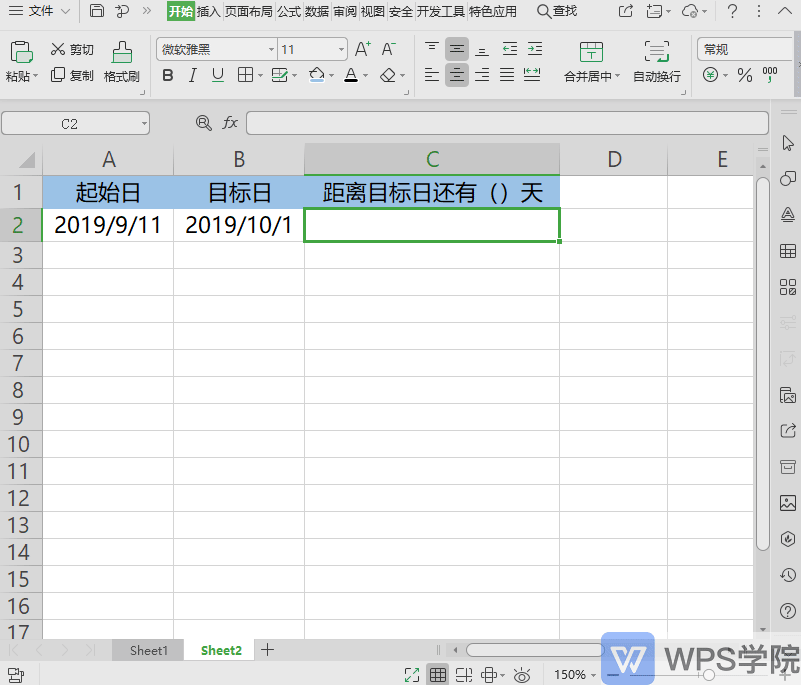
Task: Click the fill color bucket icon
Action: pyautogui.click(x=317, y=76)
